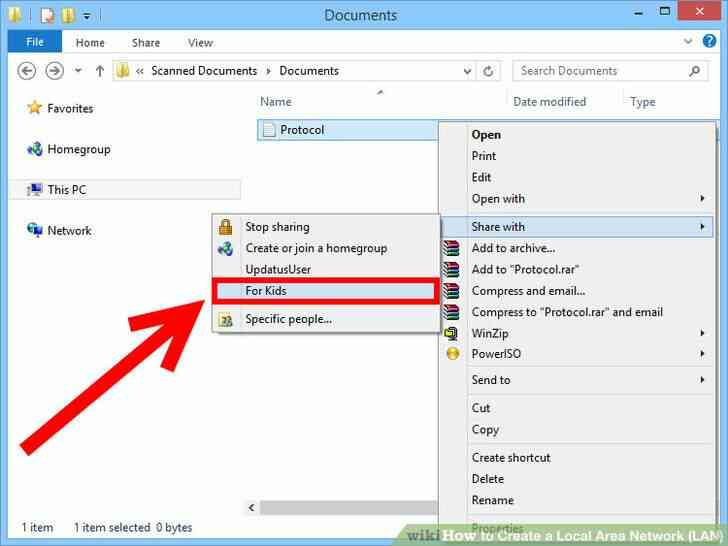Click WinRAR icon beside Add to "Protocol.rar"

(x=450, y=269)
